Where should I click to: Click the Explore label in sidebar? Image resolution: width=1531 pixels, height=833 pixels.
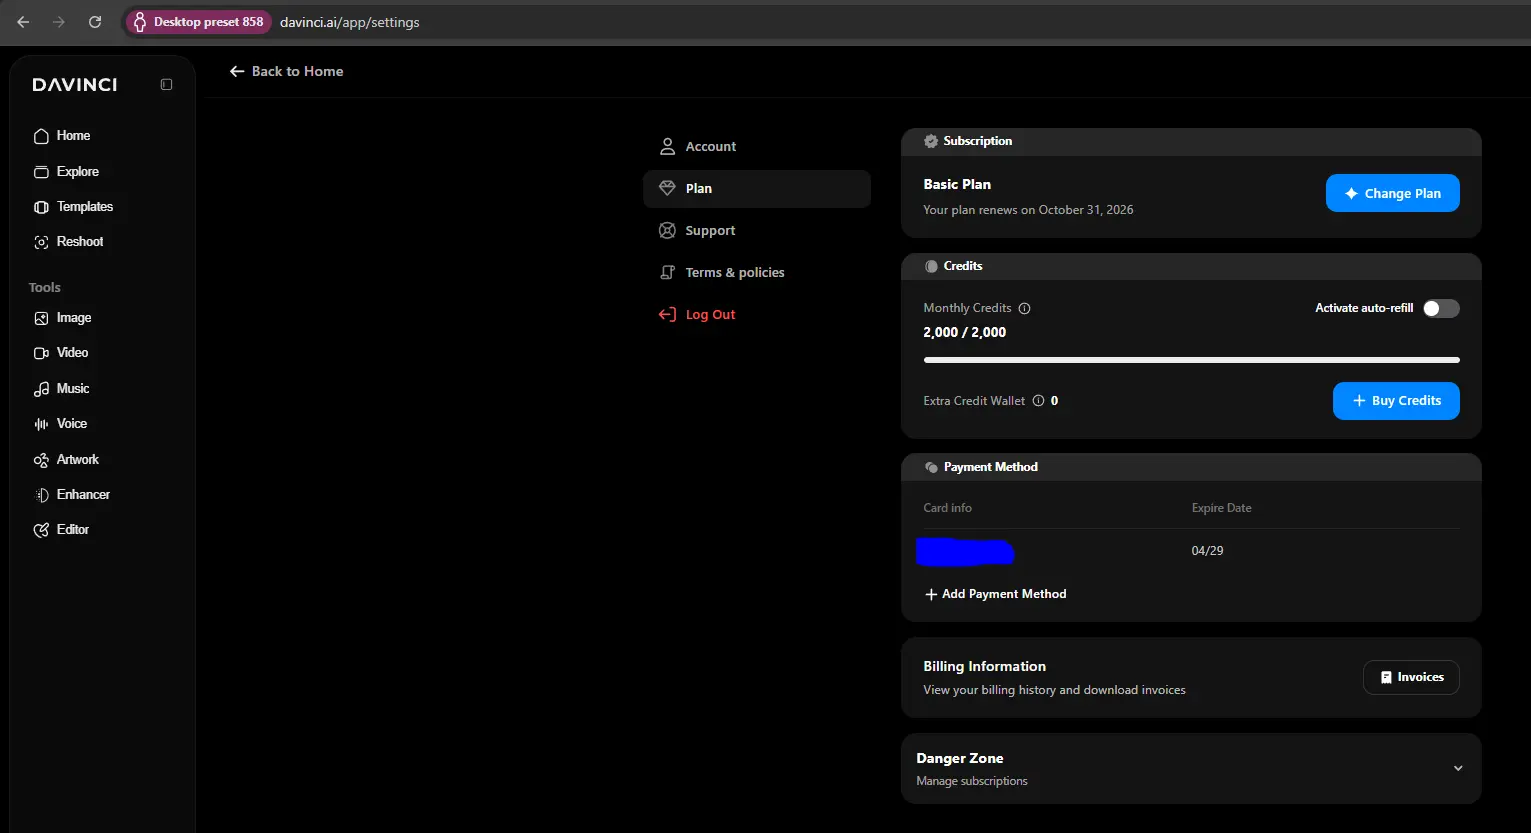click(x=78, y=172)
